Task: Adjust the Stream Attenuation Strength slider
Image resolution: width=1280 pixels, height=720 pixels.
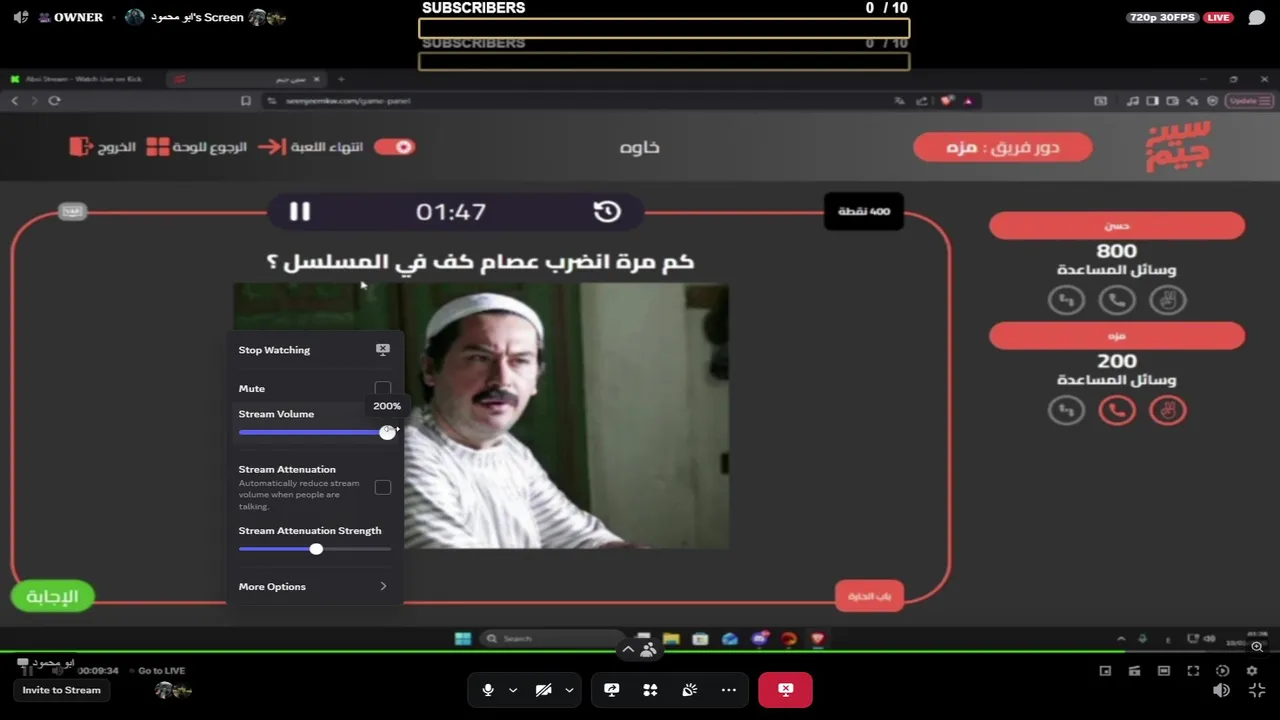Action: click(x=316, y=549)
